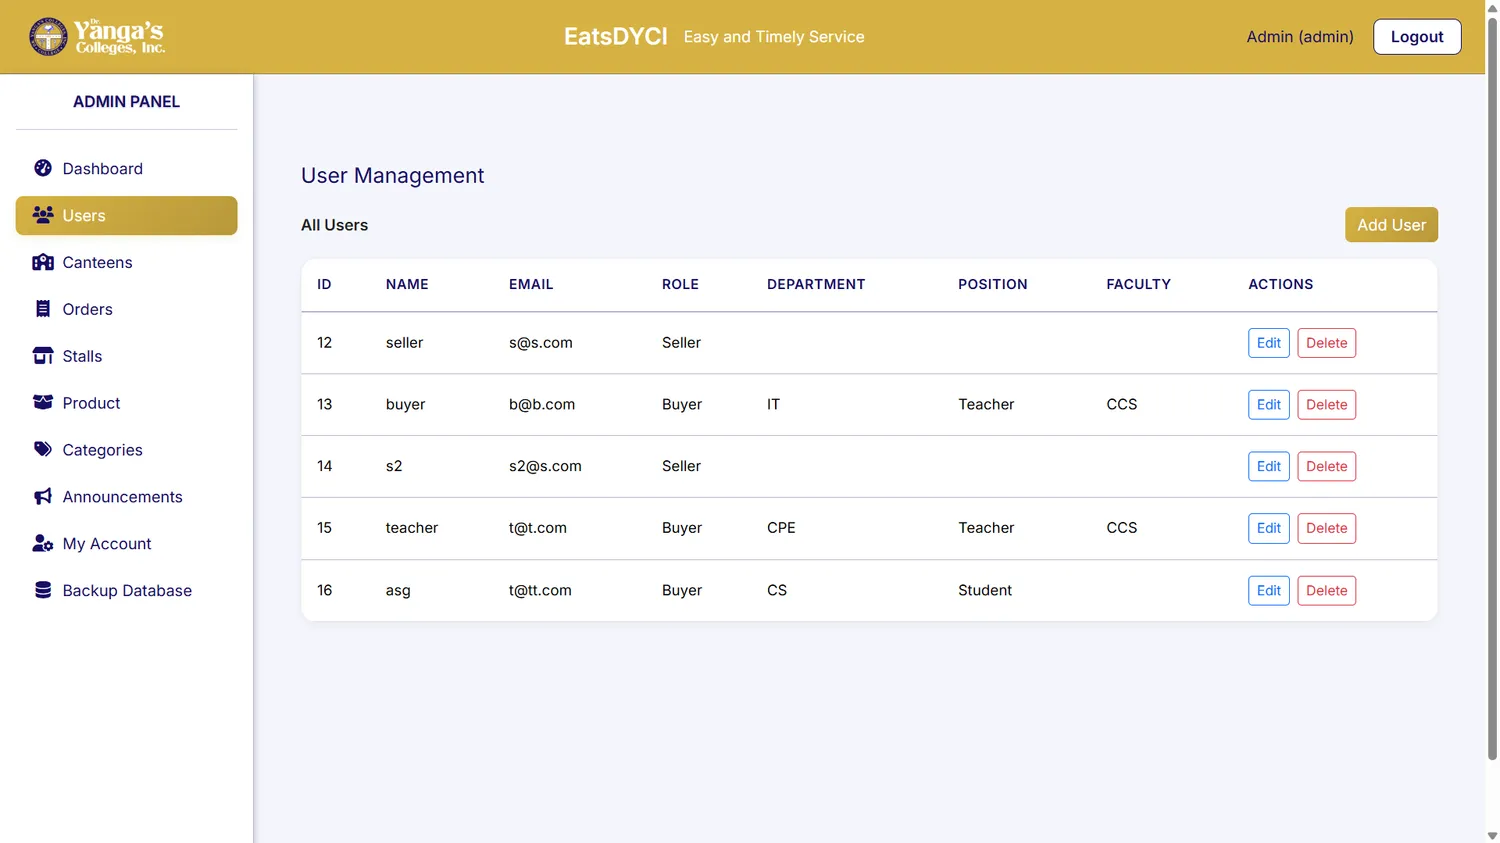Click the scrollbar down arrow
This screenshot has width=1500, height=843.
(1492, 835)
